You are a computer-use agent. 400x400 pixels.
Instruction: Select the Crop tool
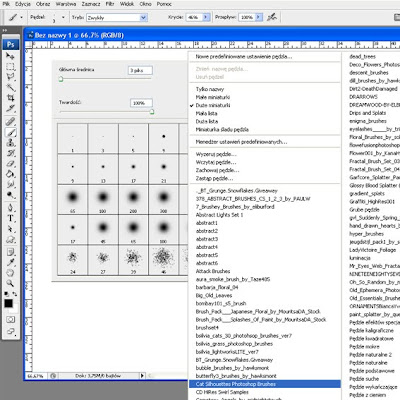[x=10, y=98]
